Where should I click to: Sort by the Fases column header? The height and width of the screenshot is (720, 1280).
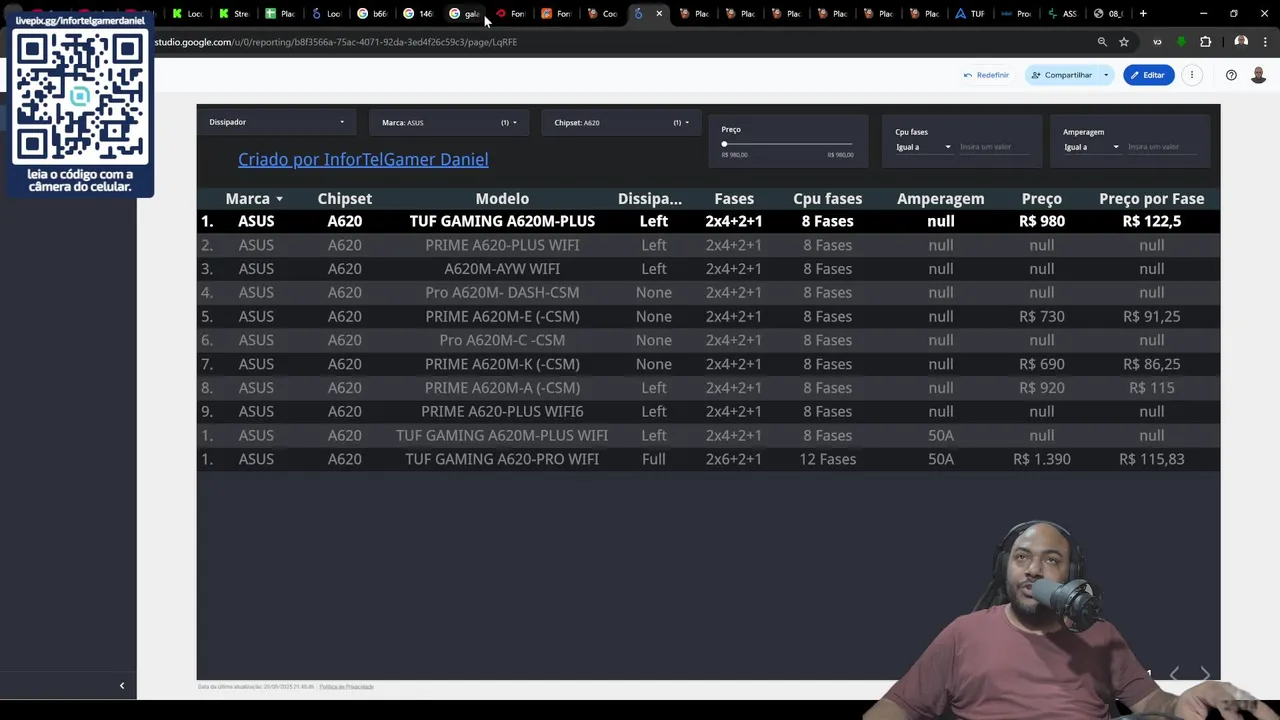pos(734,199)
